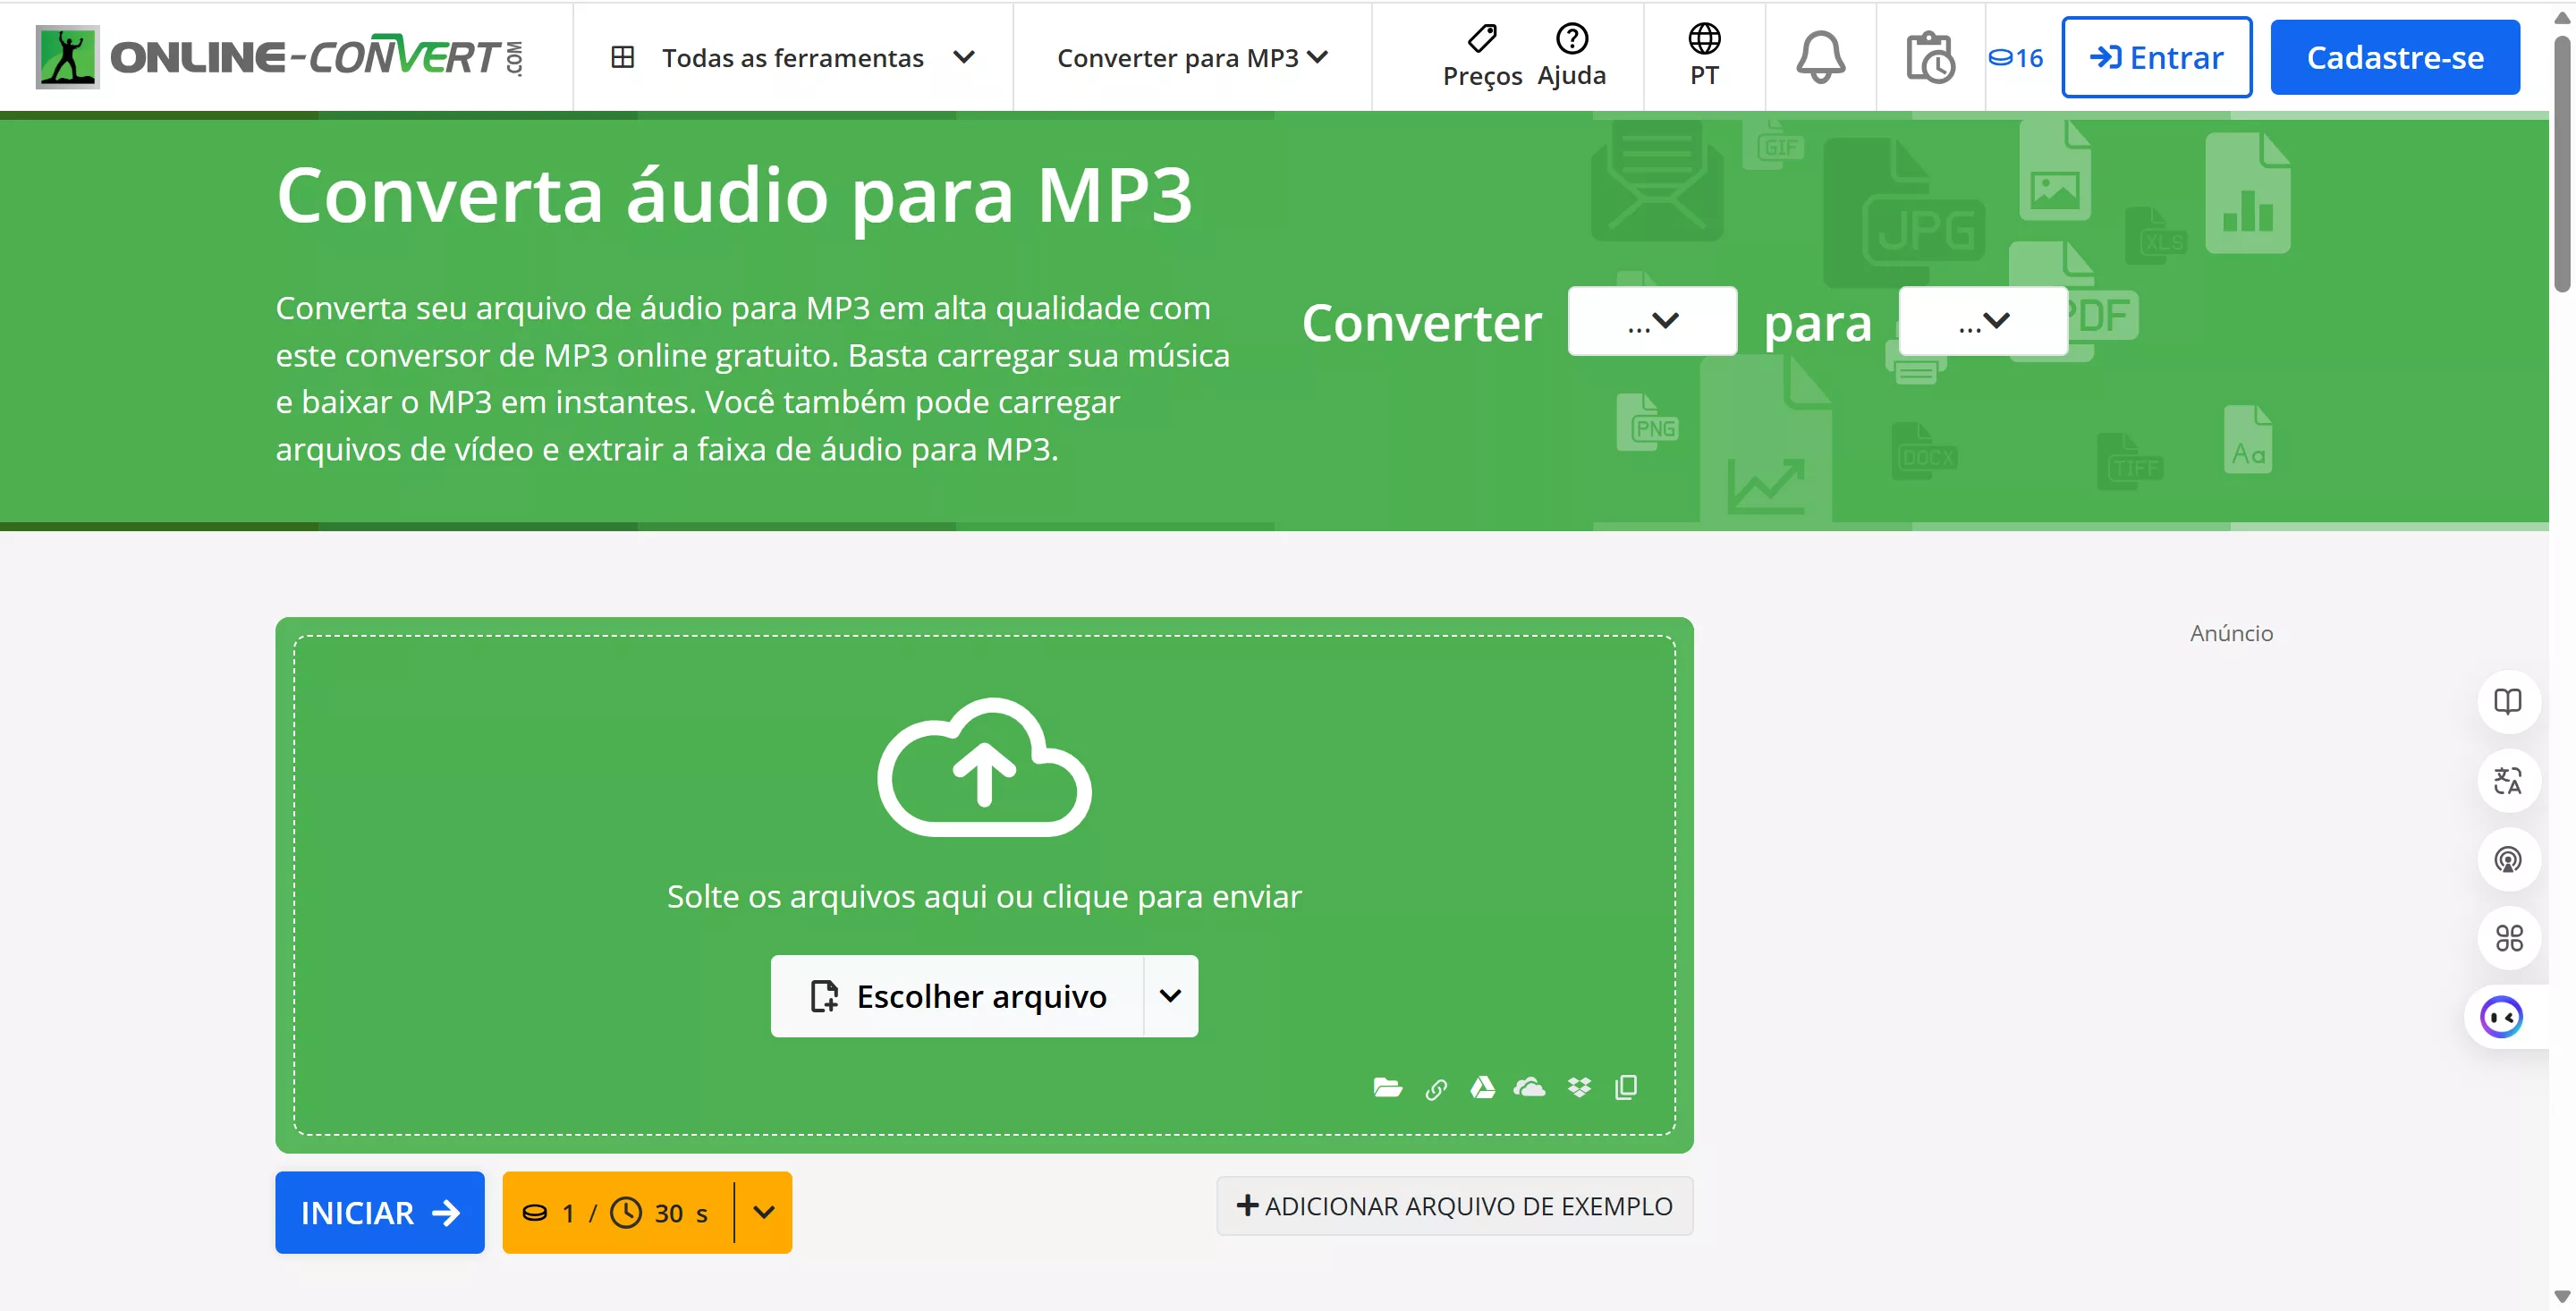Click the Online-Convert logo

tap(280, 56)
